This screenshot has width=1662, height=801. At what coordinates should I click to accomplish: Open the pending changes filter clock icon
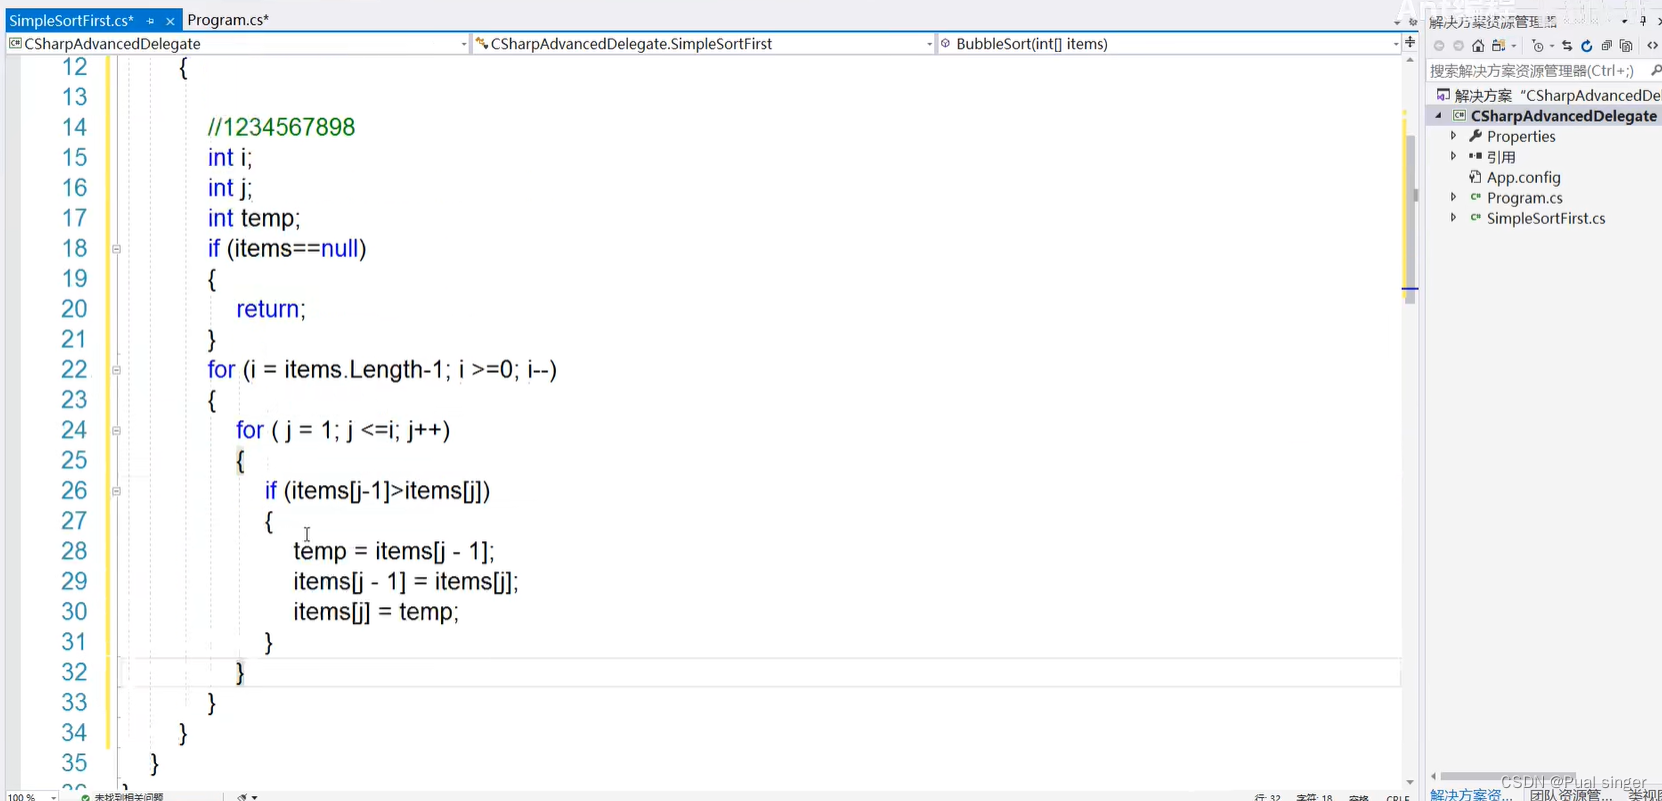1538,46
